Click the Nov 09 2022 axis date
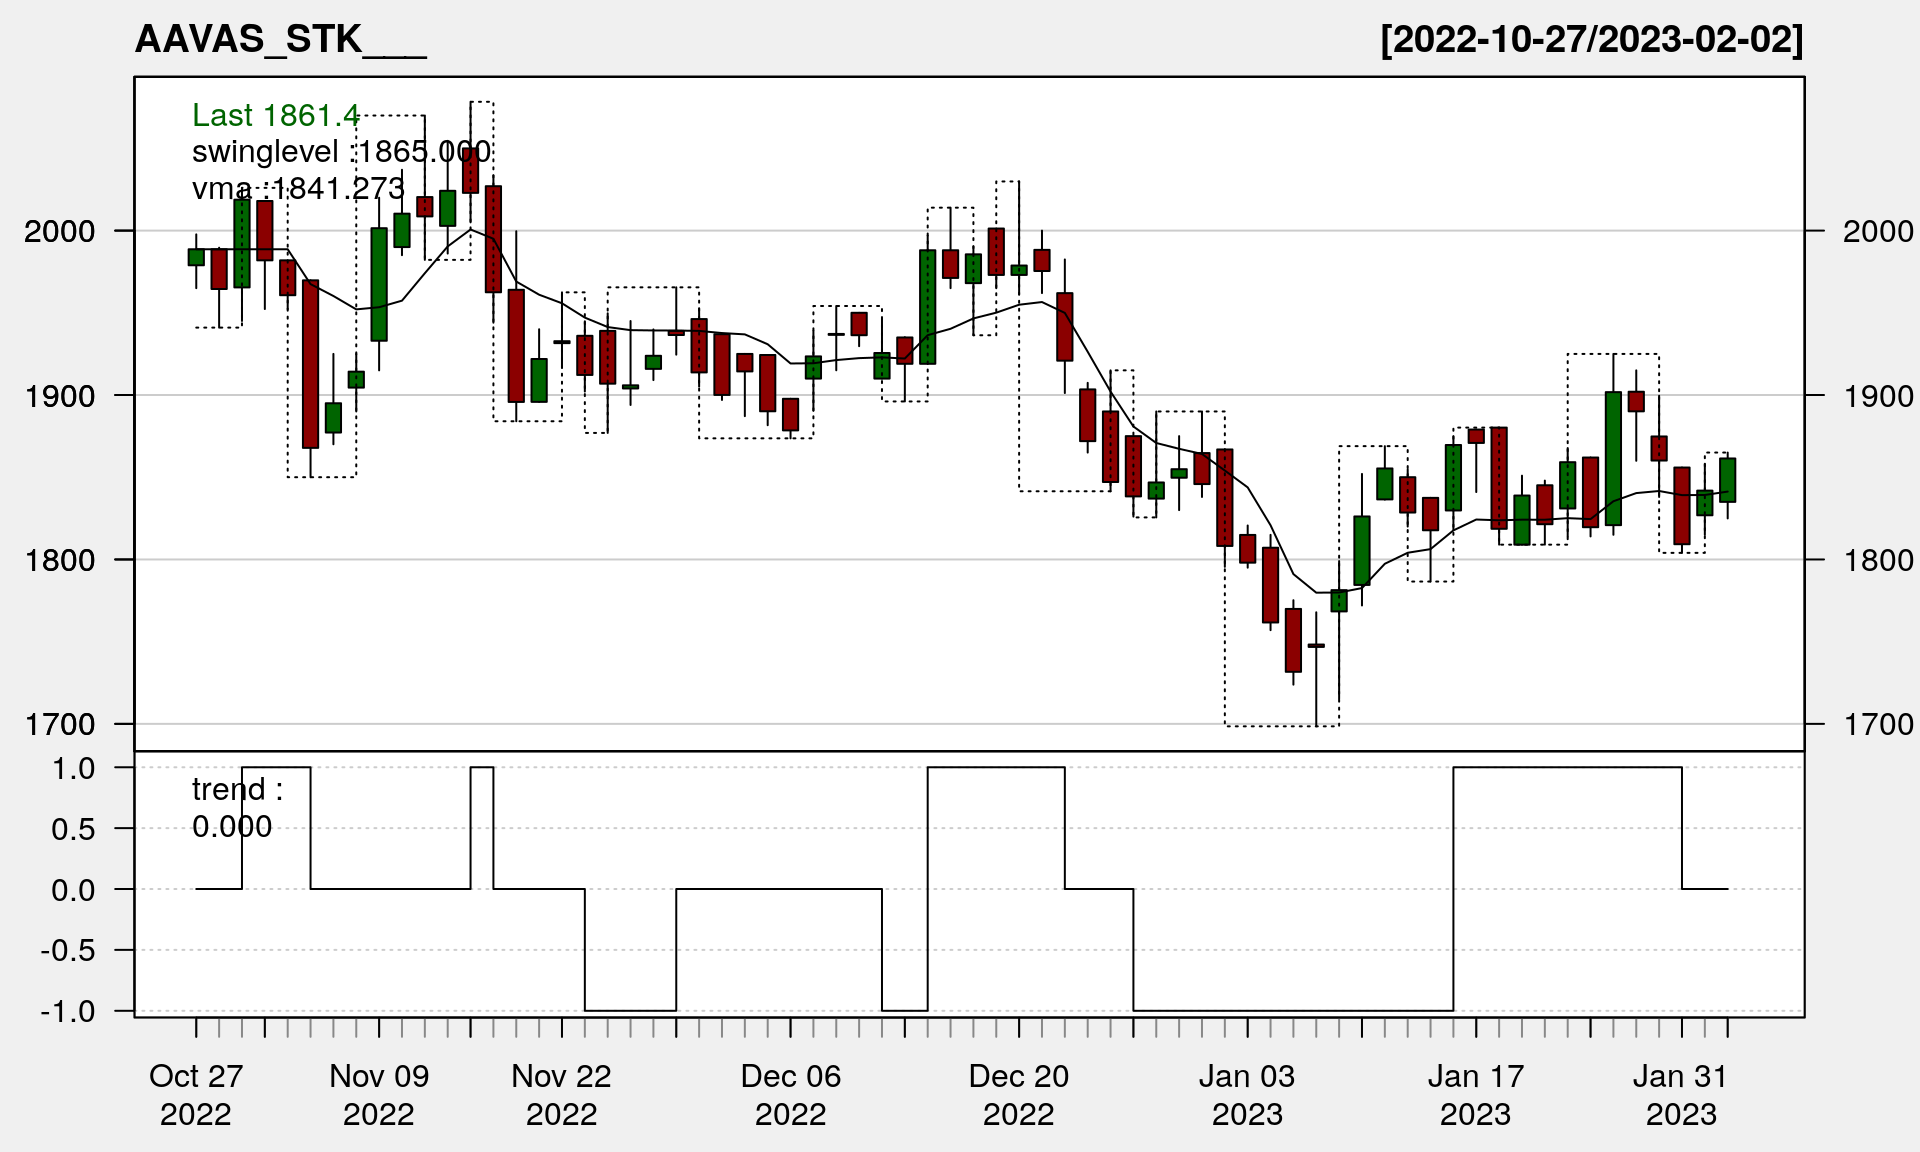Screen dimensions: 1920x1152 pyautogui.click(x=379, y=1094)
